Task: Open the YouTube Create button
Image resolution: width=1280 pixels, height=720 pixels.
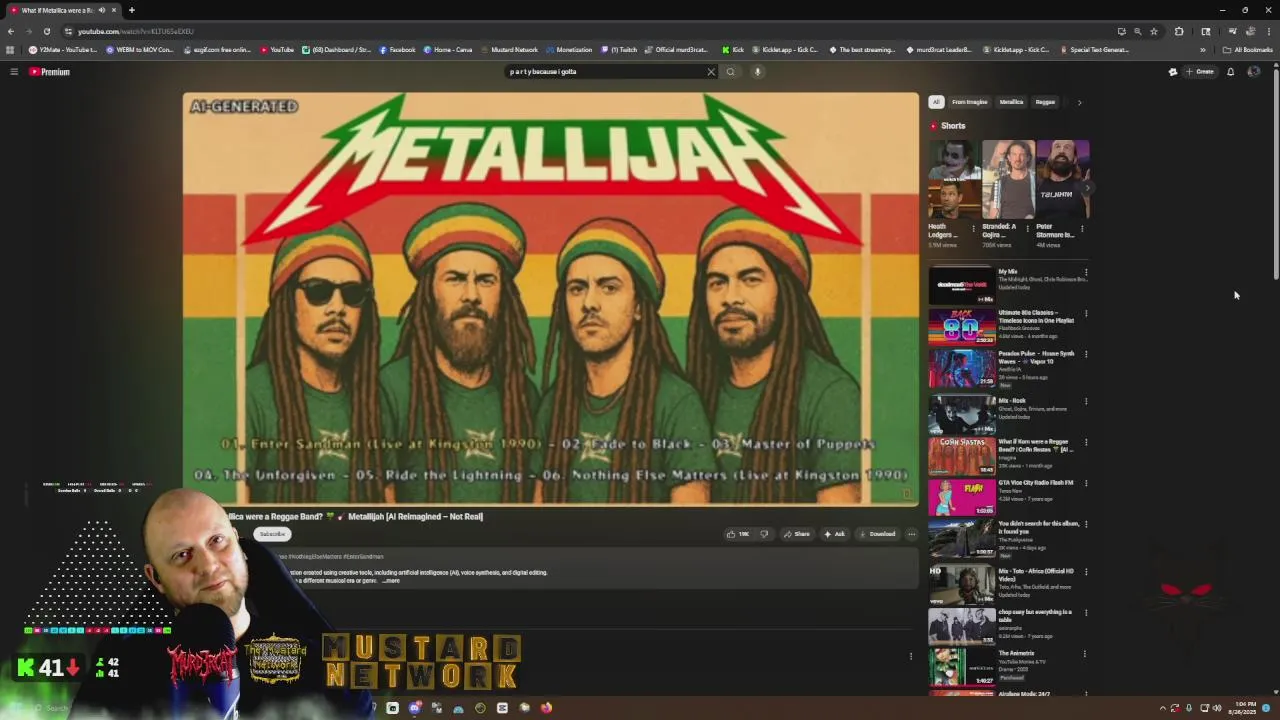Action: coord(1200,72)
